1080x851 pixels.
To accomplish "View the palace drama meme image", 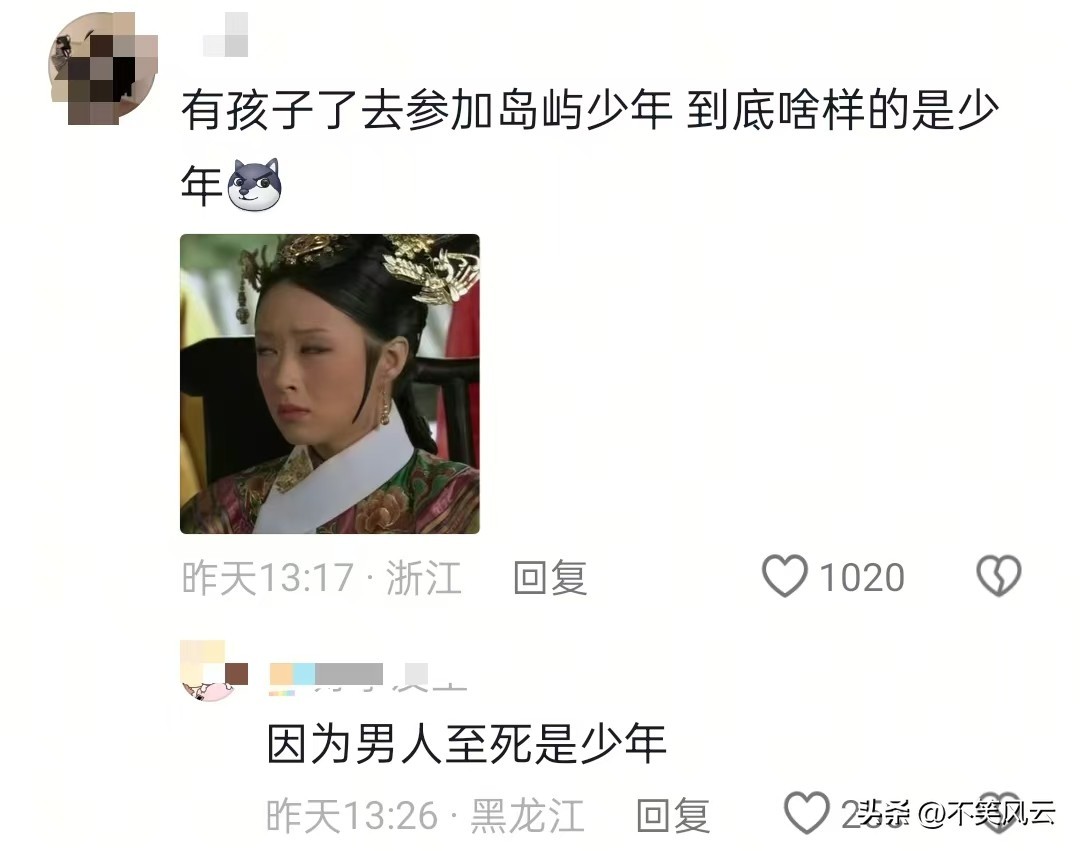I will point(330,384).
